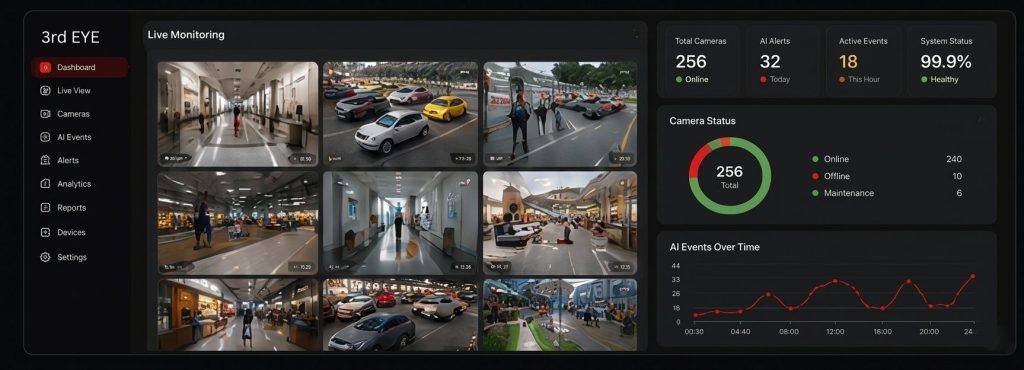Go to the Devices section
This screenshot has height=370, width=1024.
pyautogui.click(x=63, y=232)
